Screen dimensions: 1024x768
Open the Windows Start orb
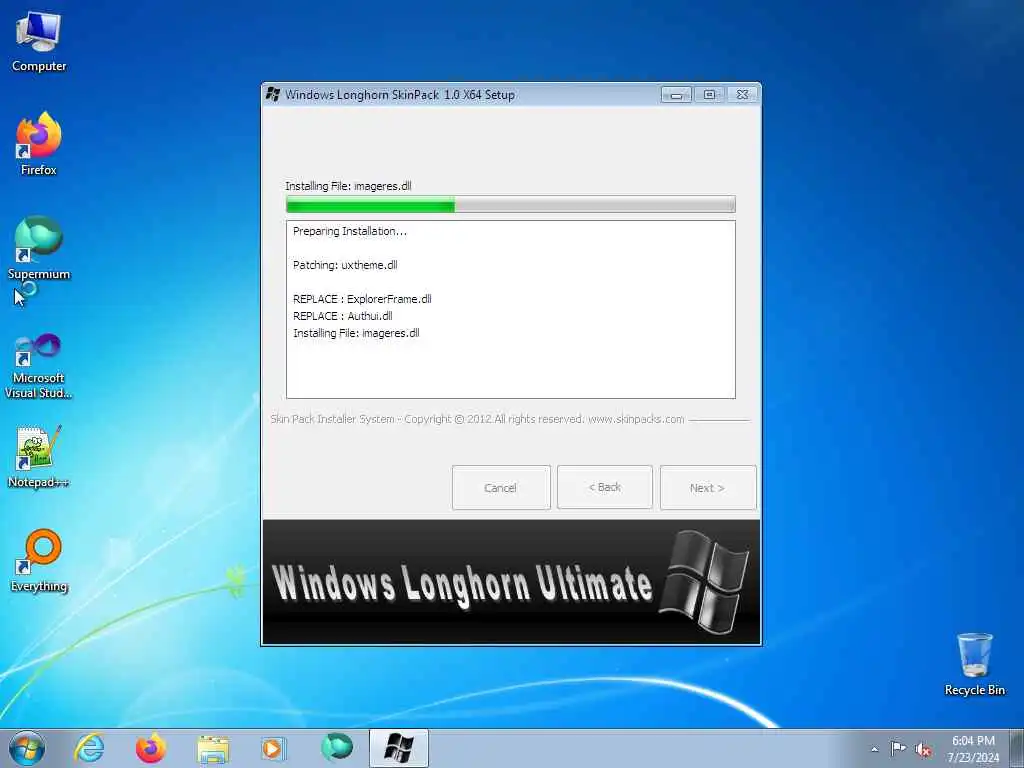[27, 748]
